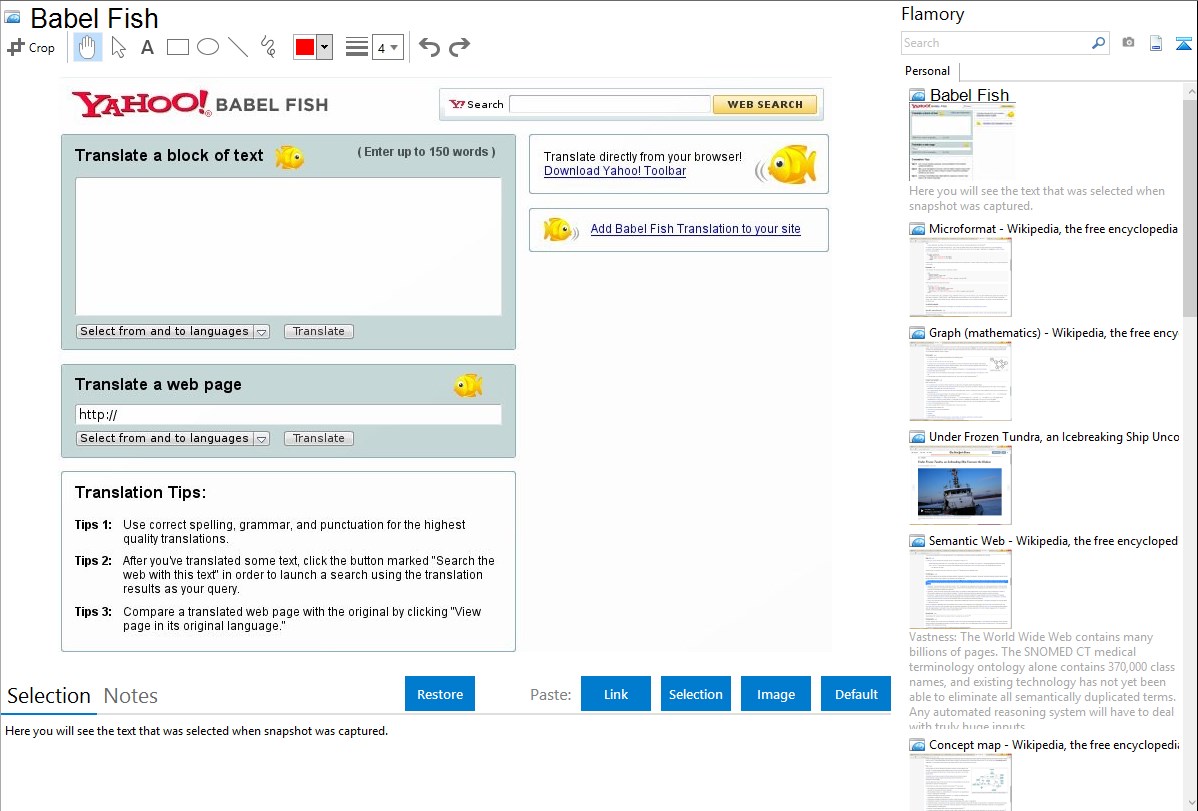Click the block of text translation area
The width and height of the screenshot is (1198, 811).
289,246
